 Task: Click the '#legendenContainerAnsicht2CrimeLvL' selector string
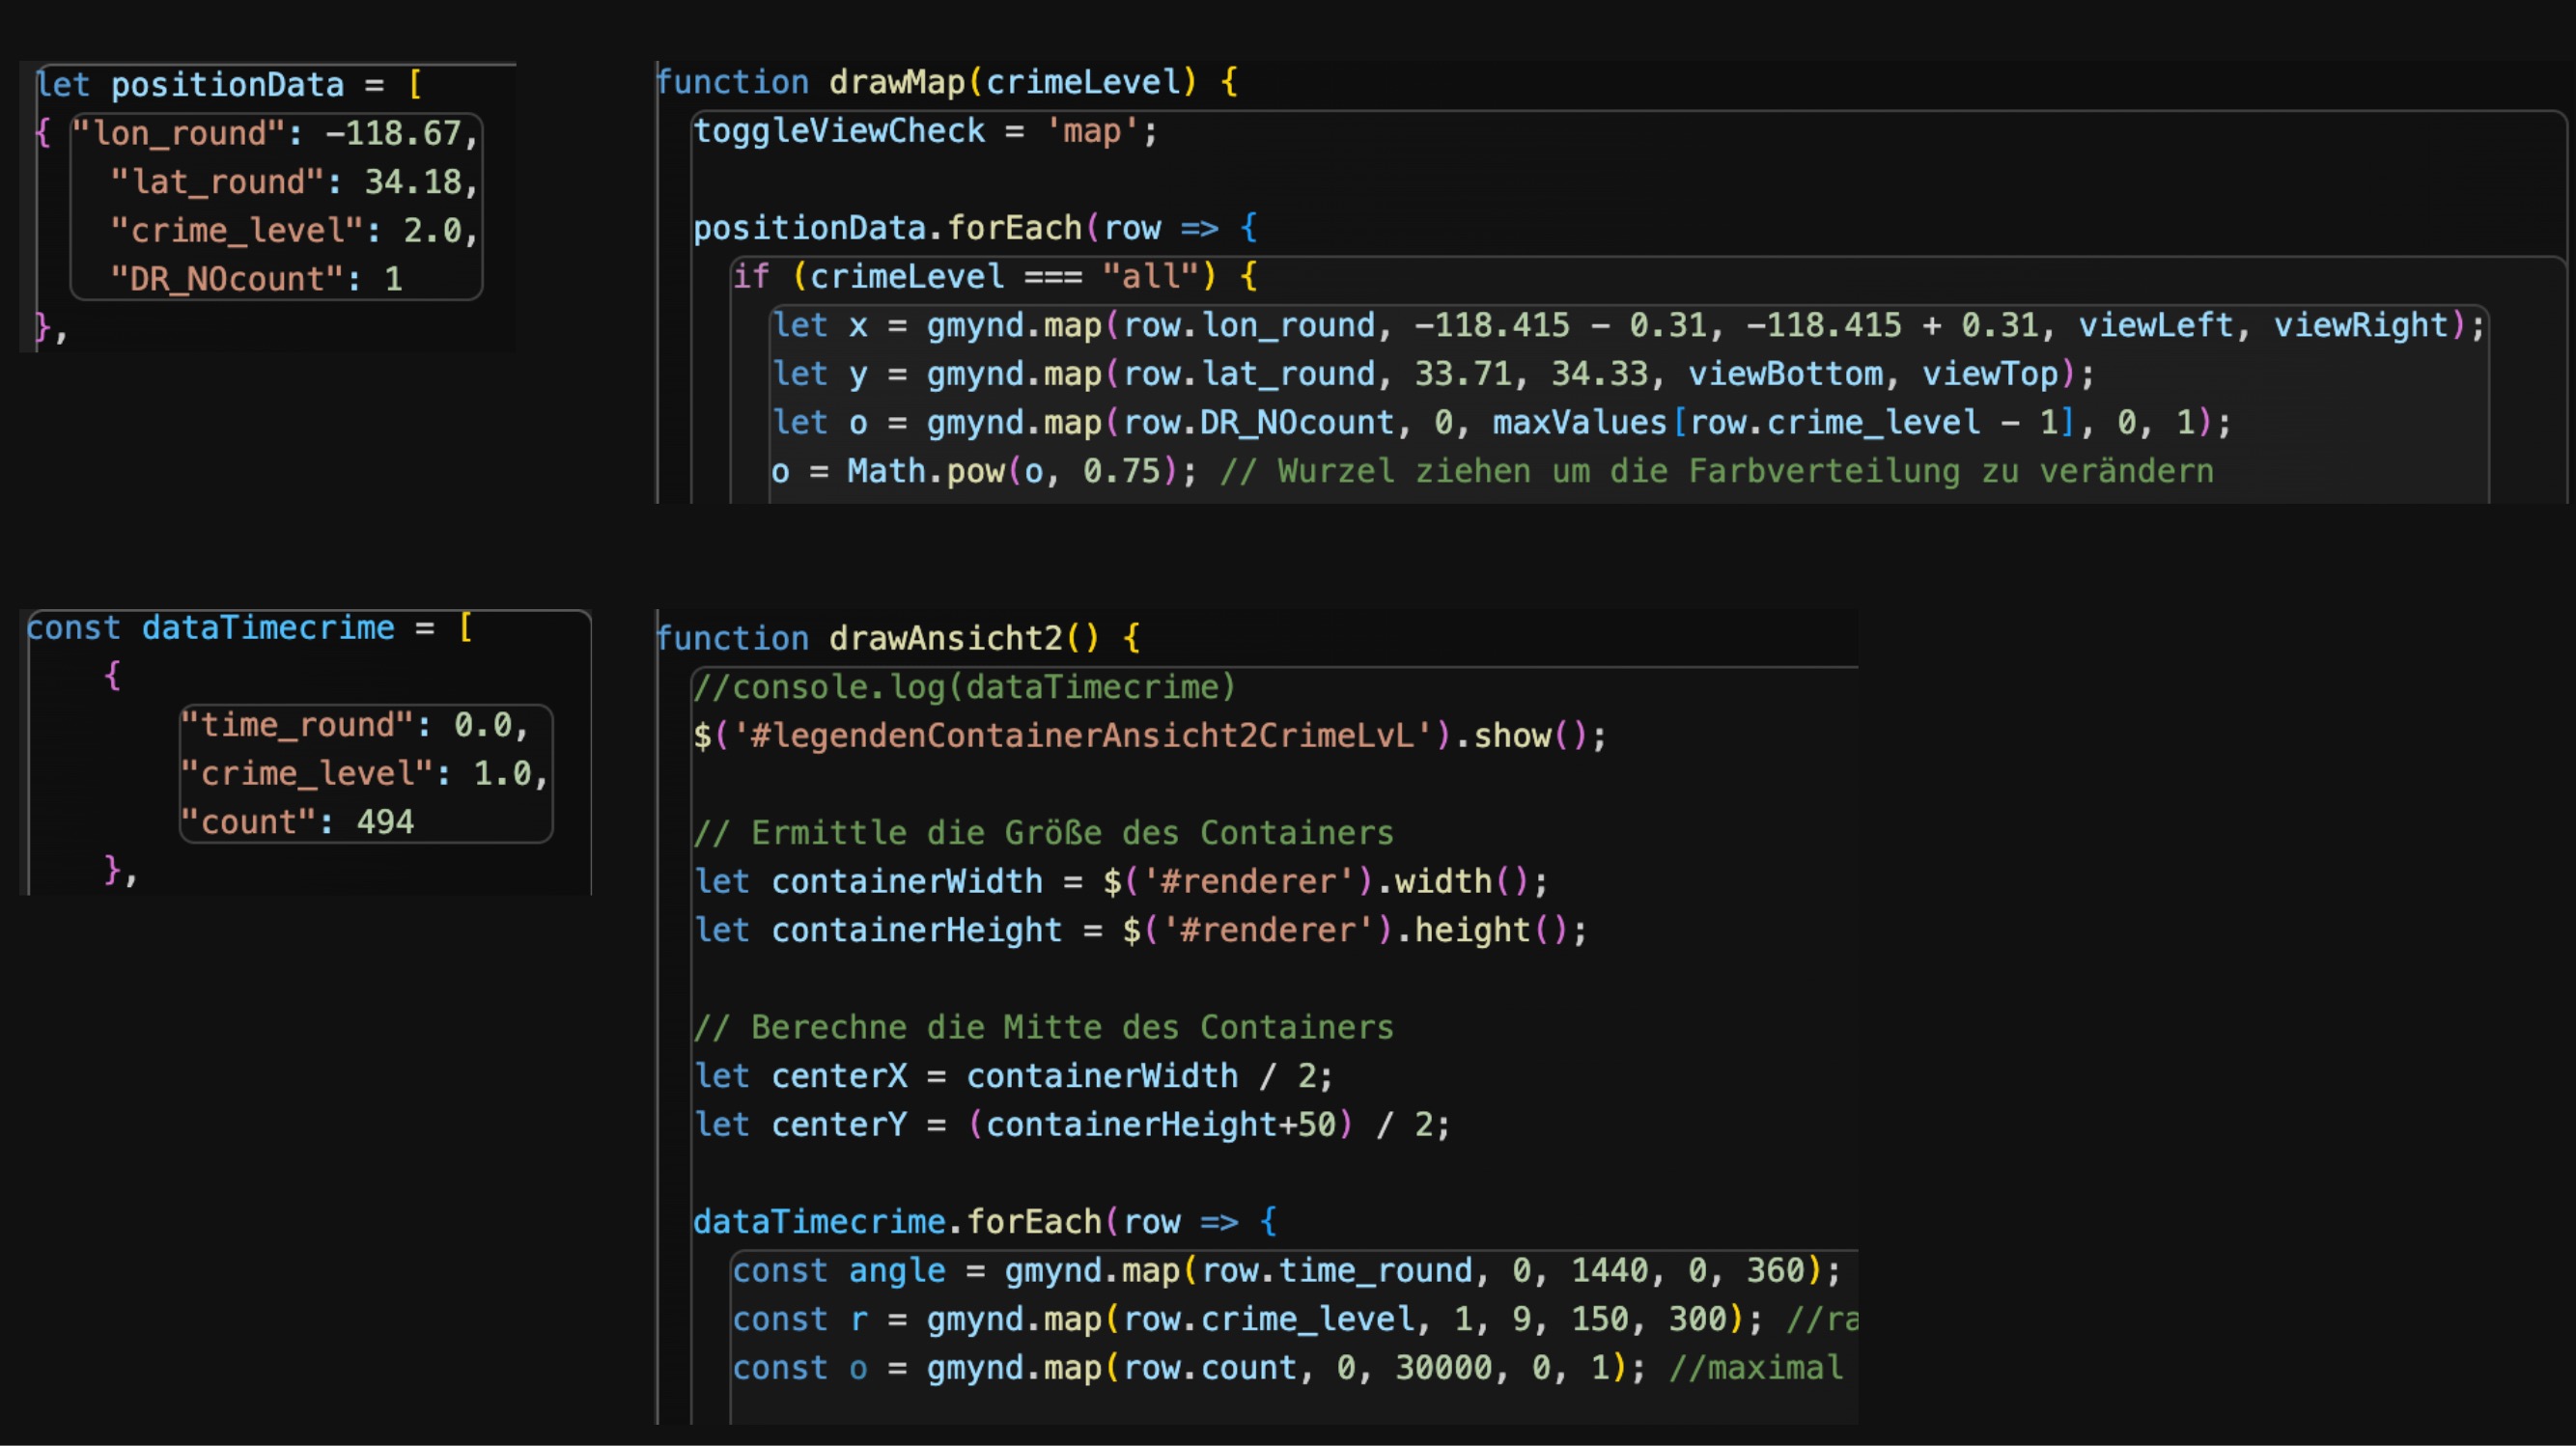coord(1083,736)
